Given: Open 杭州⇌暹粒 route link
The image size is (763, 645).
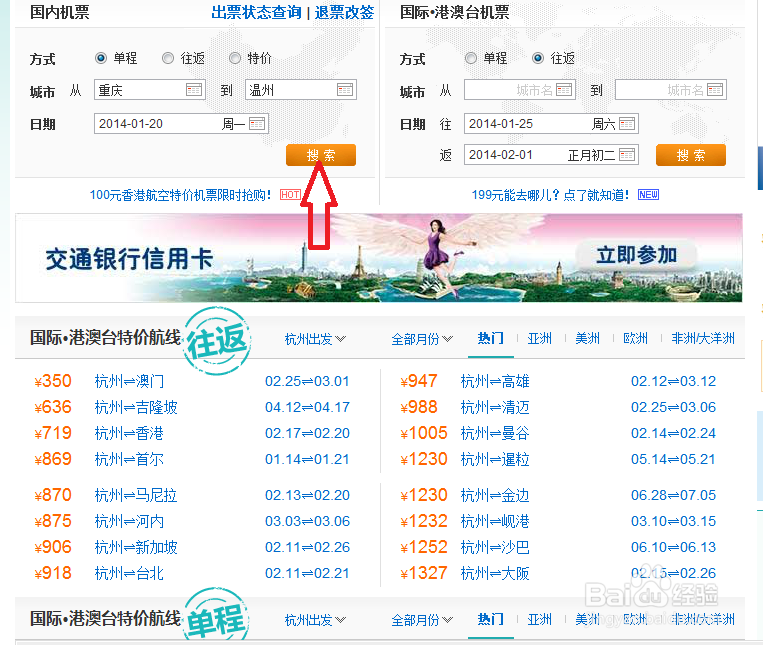Looking at the screenshot, I should (x=495, y=459).
